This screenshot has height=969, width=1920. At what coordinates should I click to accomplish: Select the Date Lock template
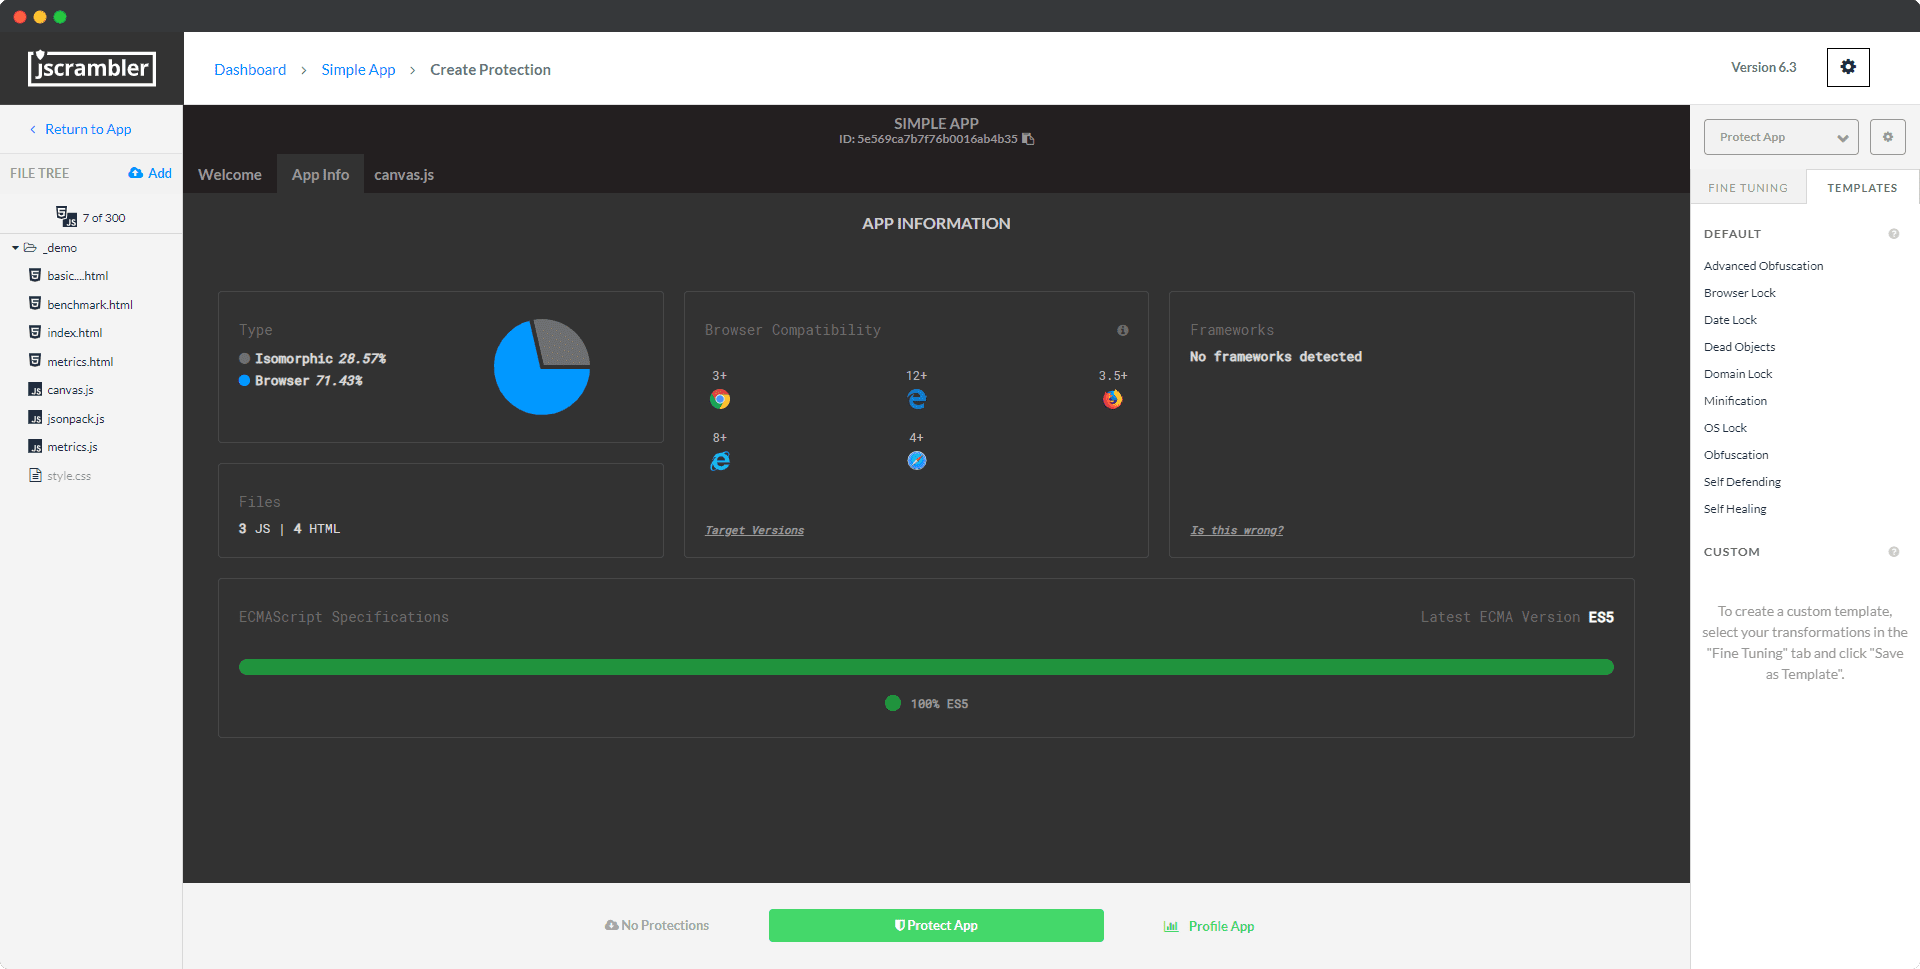point(1730,320)
